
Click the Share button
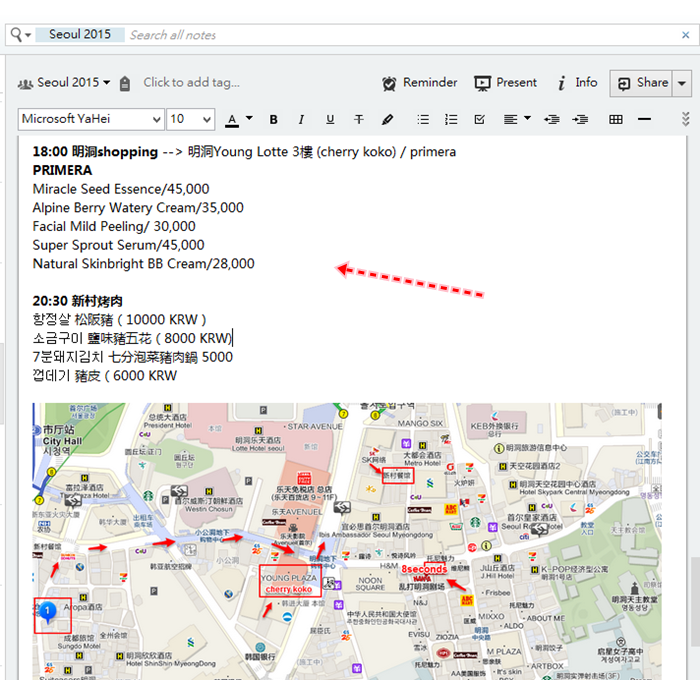point(642,83)
